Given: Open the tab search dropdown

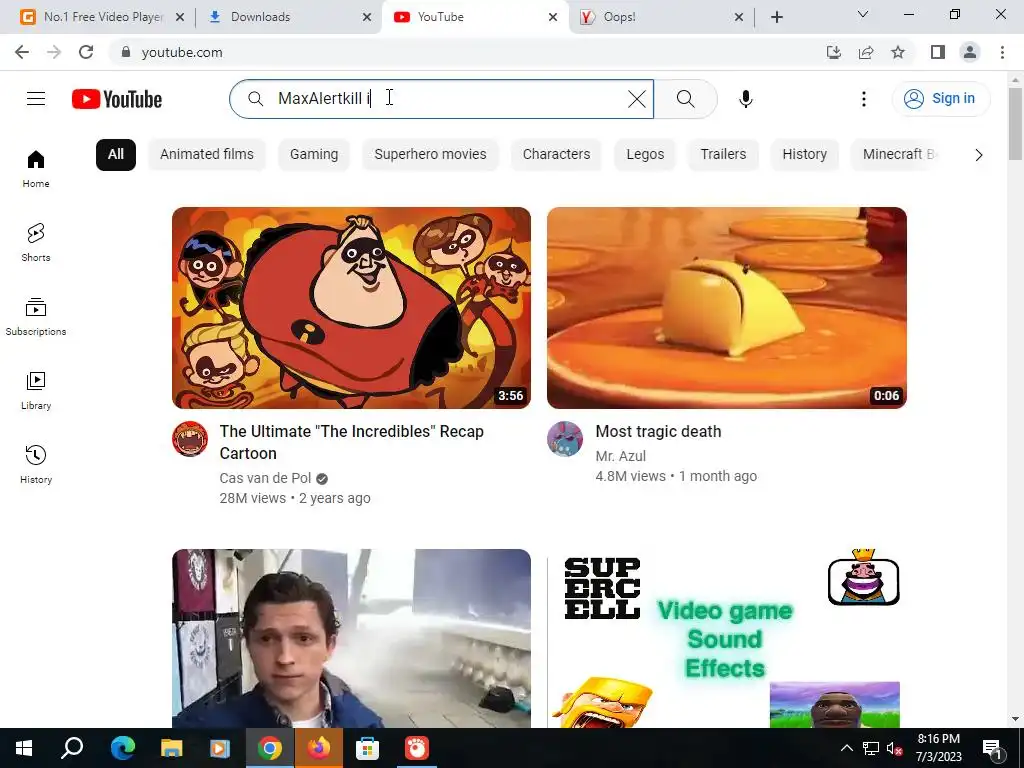Looking at the screenshot, I should pyautogui.click(x=863, y=14).
